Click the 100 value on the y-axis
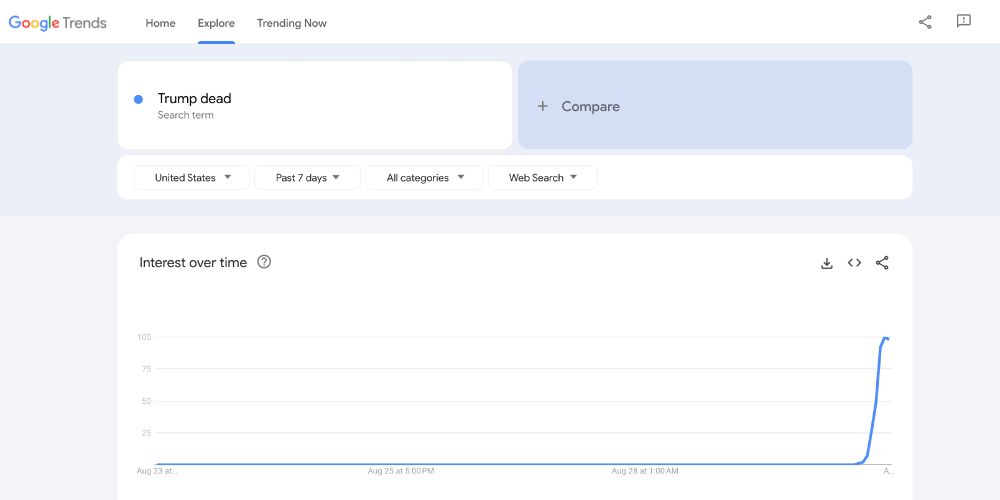The image size is (1000, 500). tap(143, 337)
